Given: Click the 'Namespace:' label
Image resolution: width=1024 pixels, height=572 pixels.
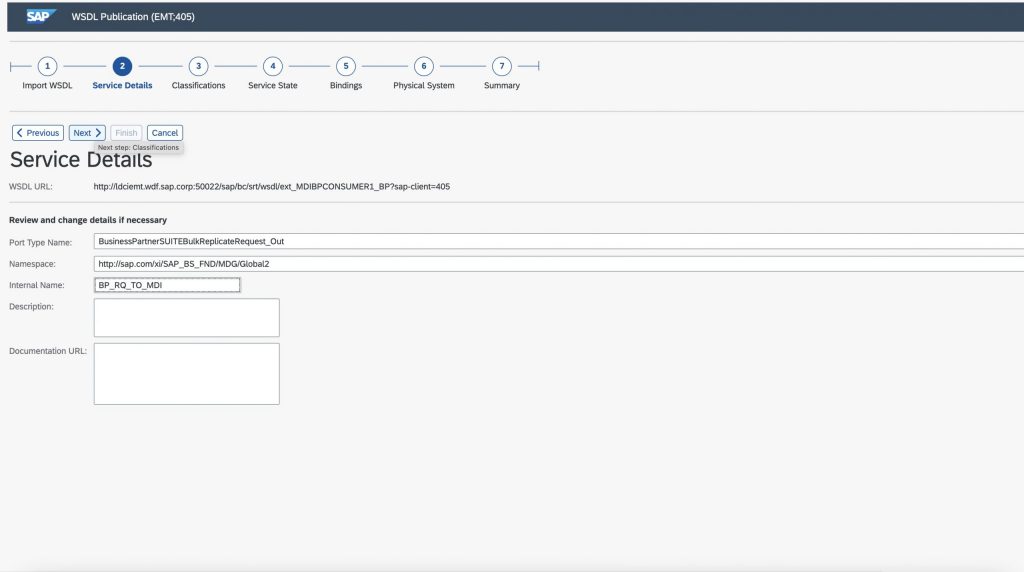Looking at the screenshot, I should 33,264.
